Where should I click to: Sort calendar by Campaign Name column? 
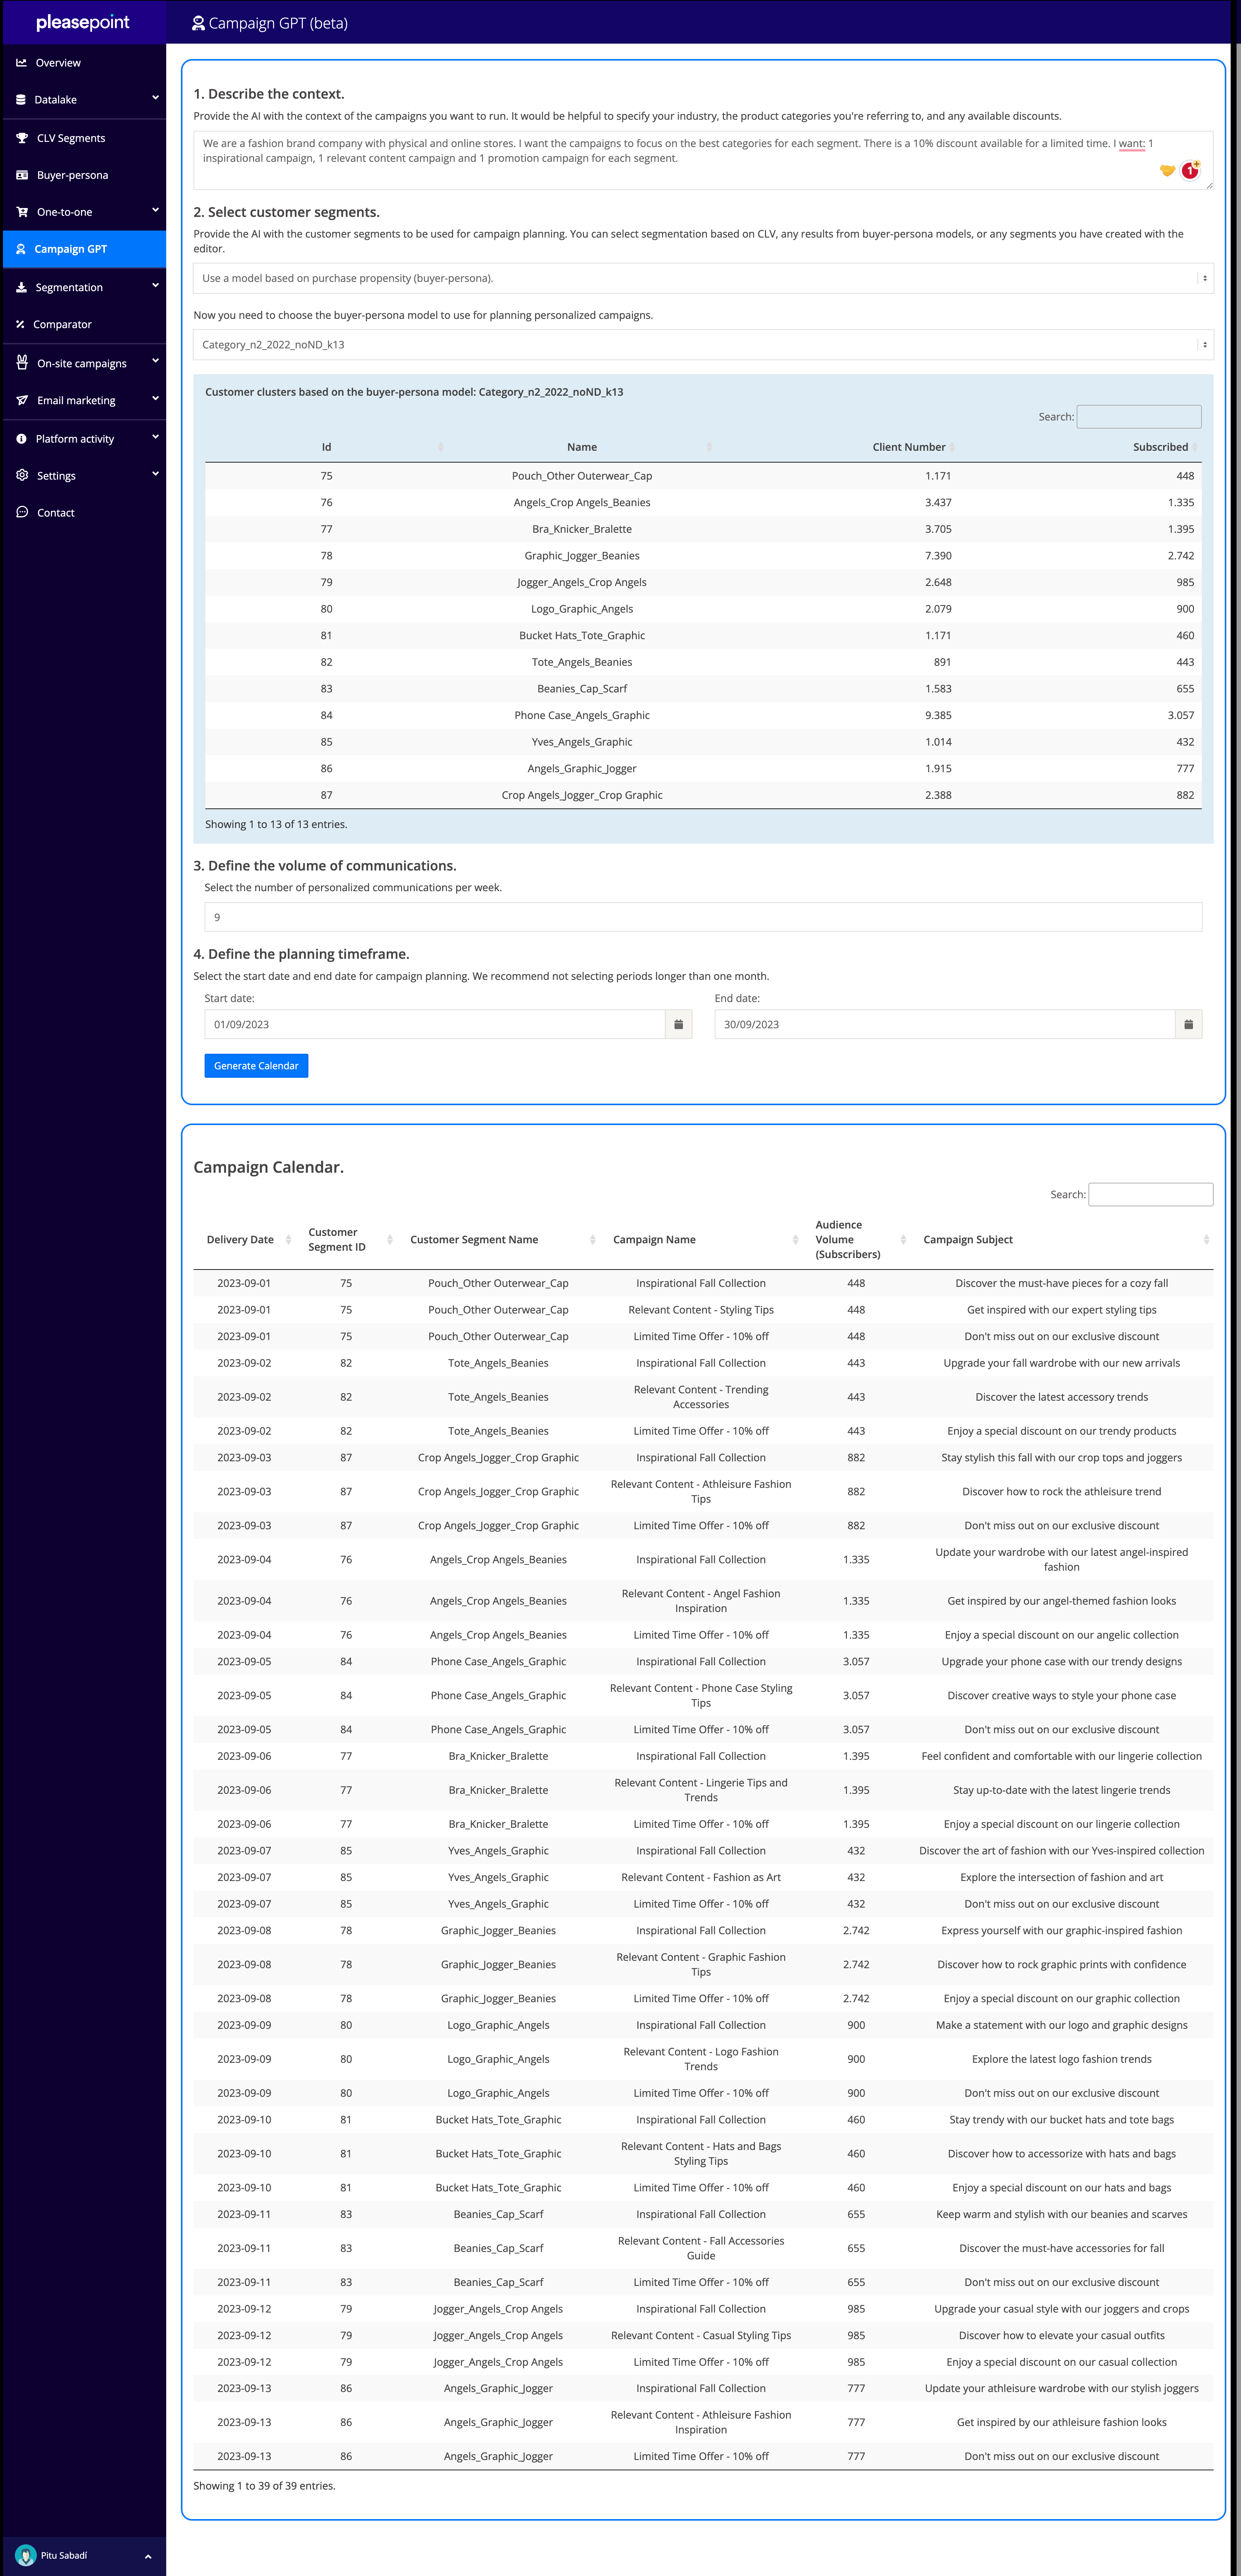tap(654, 1239)
